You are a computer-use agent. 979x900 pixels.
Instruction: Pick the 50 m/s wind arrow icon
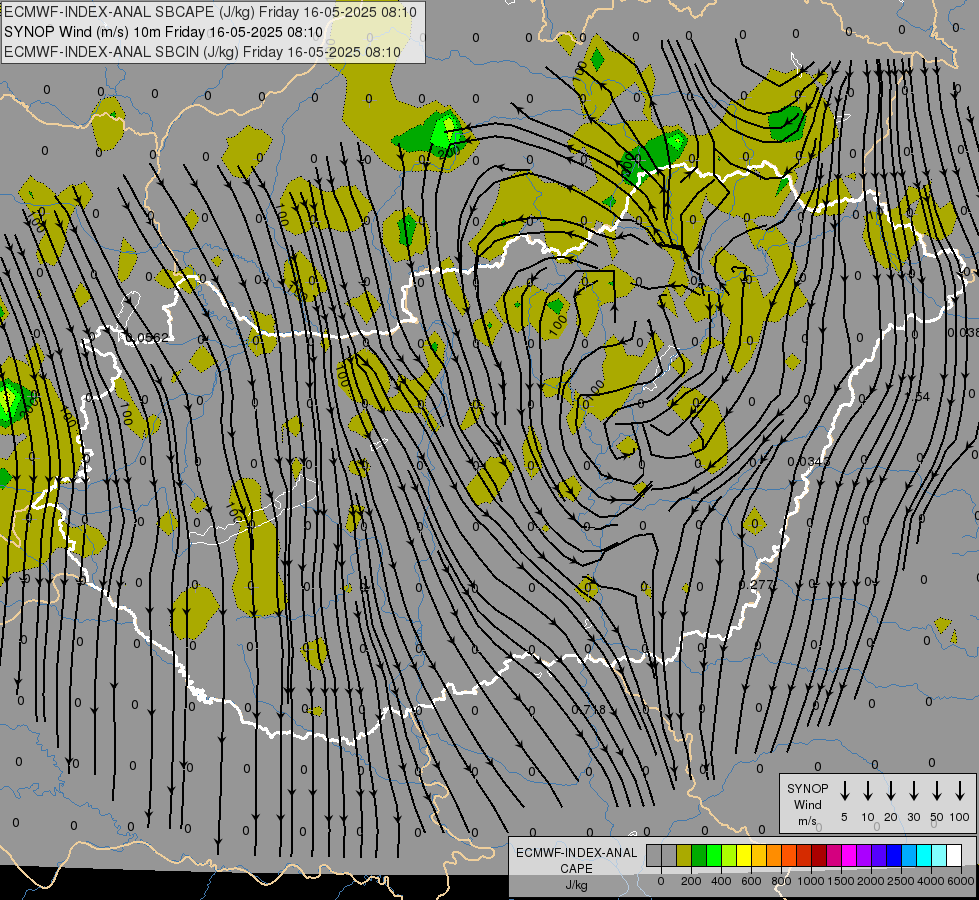(x=937, y=791)
